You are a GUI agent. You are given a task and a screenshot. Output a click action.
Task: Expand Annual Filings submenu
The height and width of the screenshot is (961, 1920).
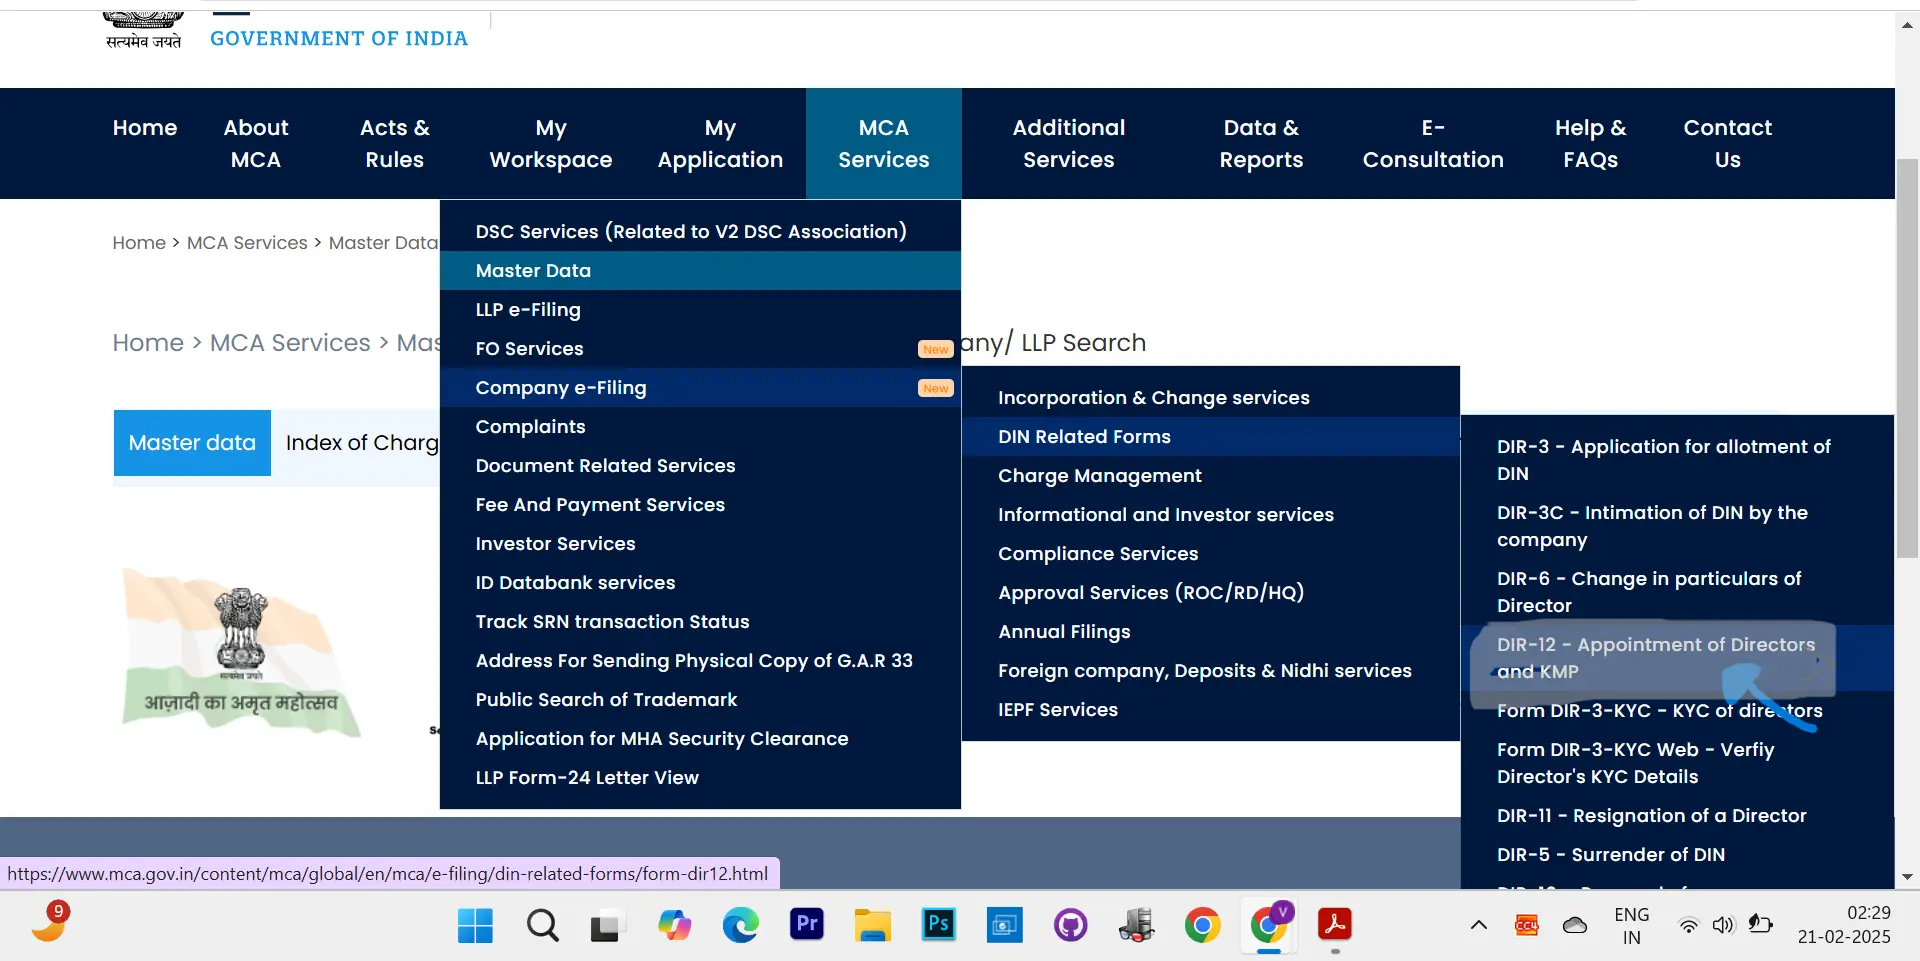[x=1211, y=631]
